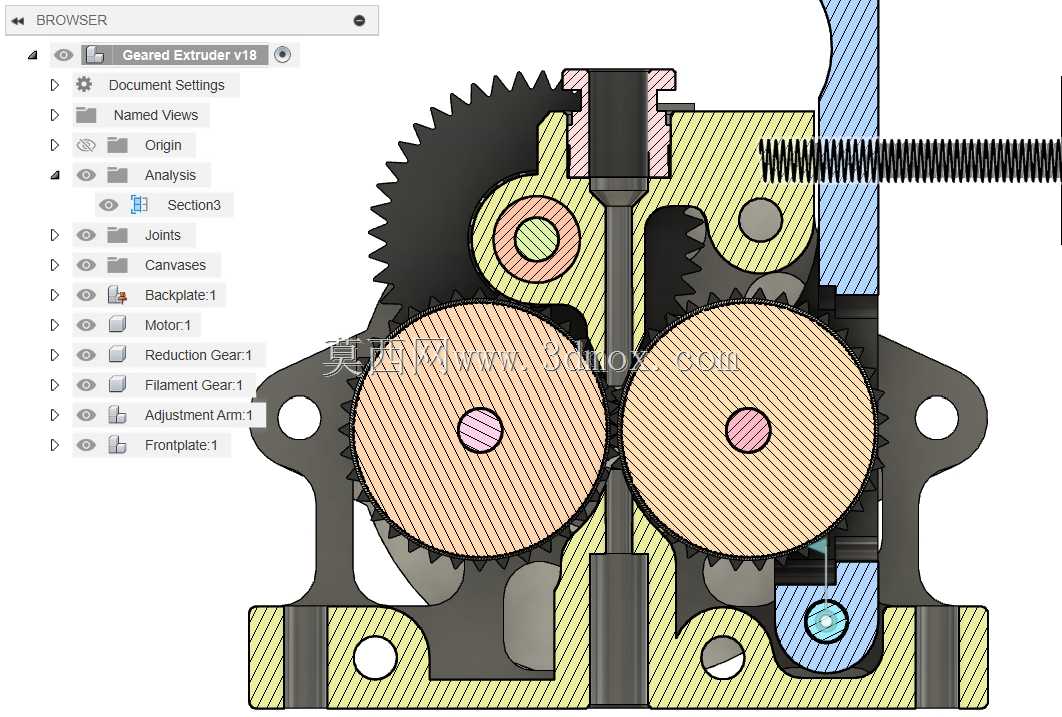
Task: Select the Named Views tree item
Action: (x=156, y=115)
